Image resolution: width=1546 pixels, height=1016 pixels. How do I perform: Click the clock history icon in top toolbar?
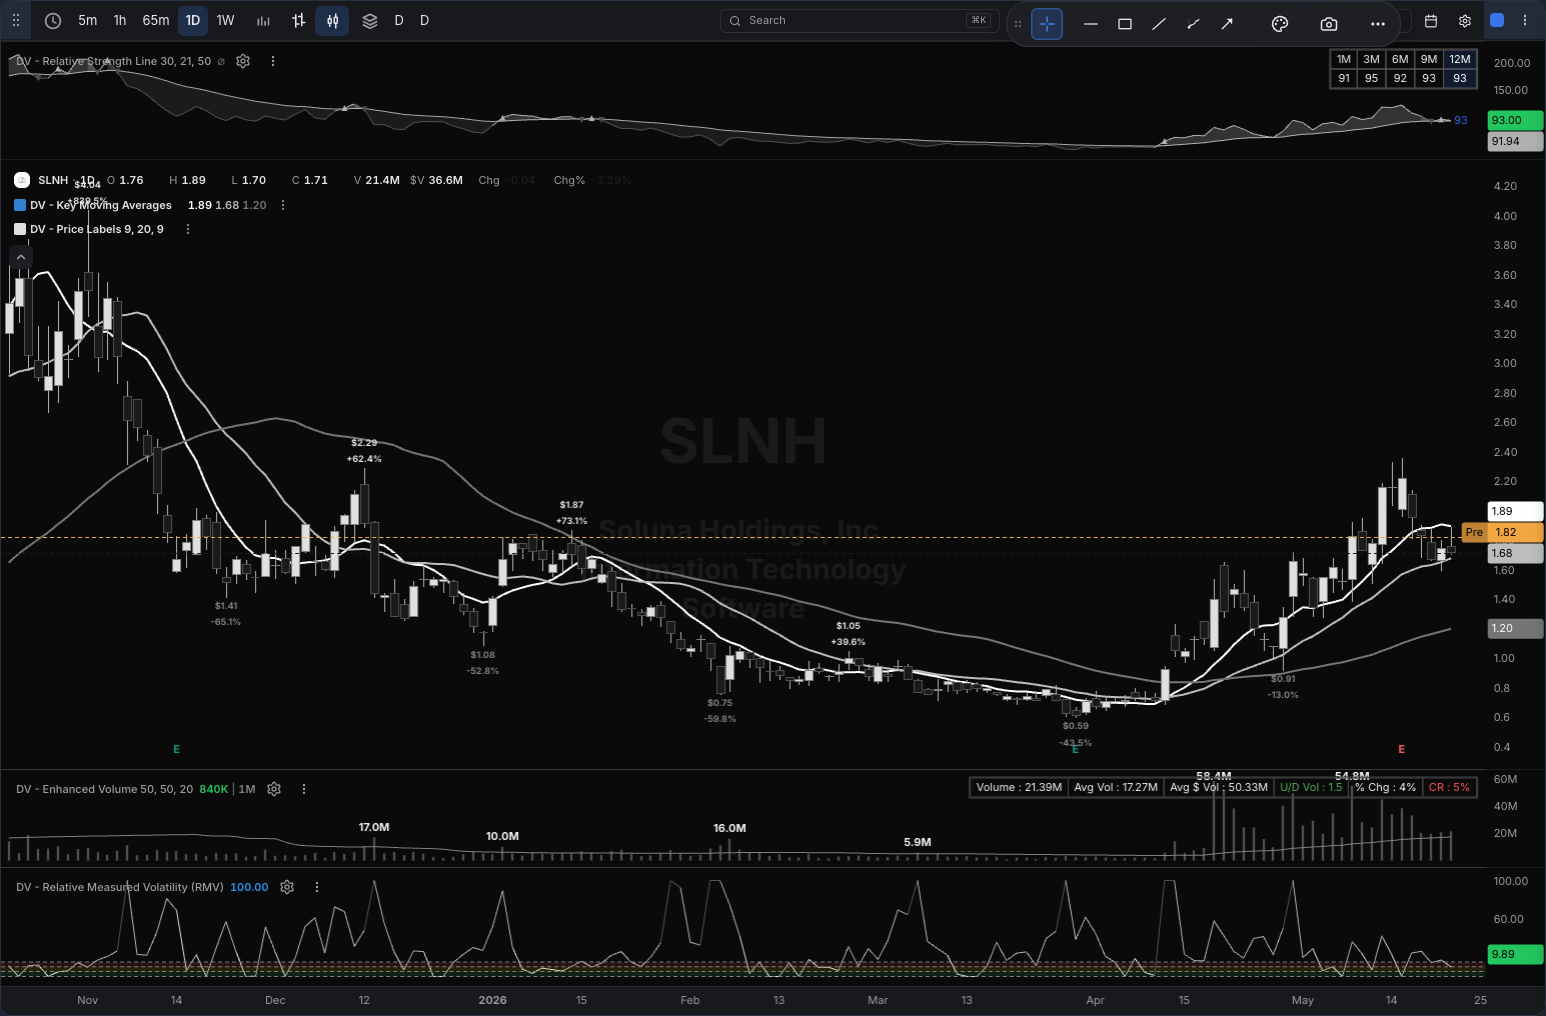click(53, 20)
